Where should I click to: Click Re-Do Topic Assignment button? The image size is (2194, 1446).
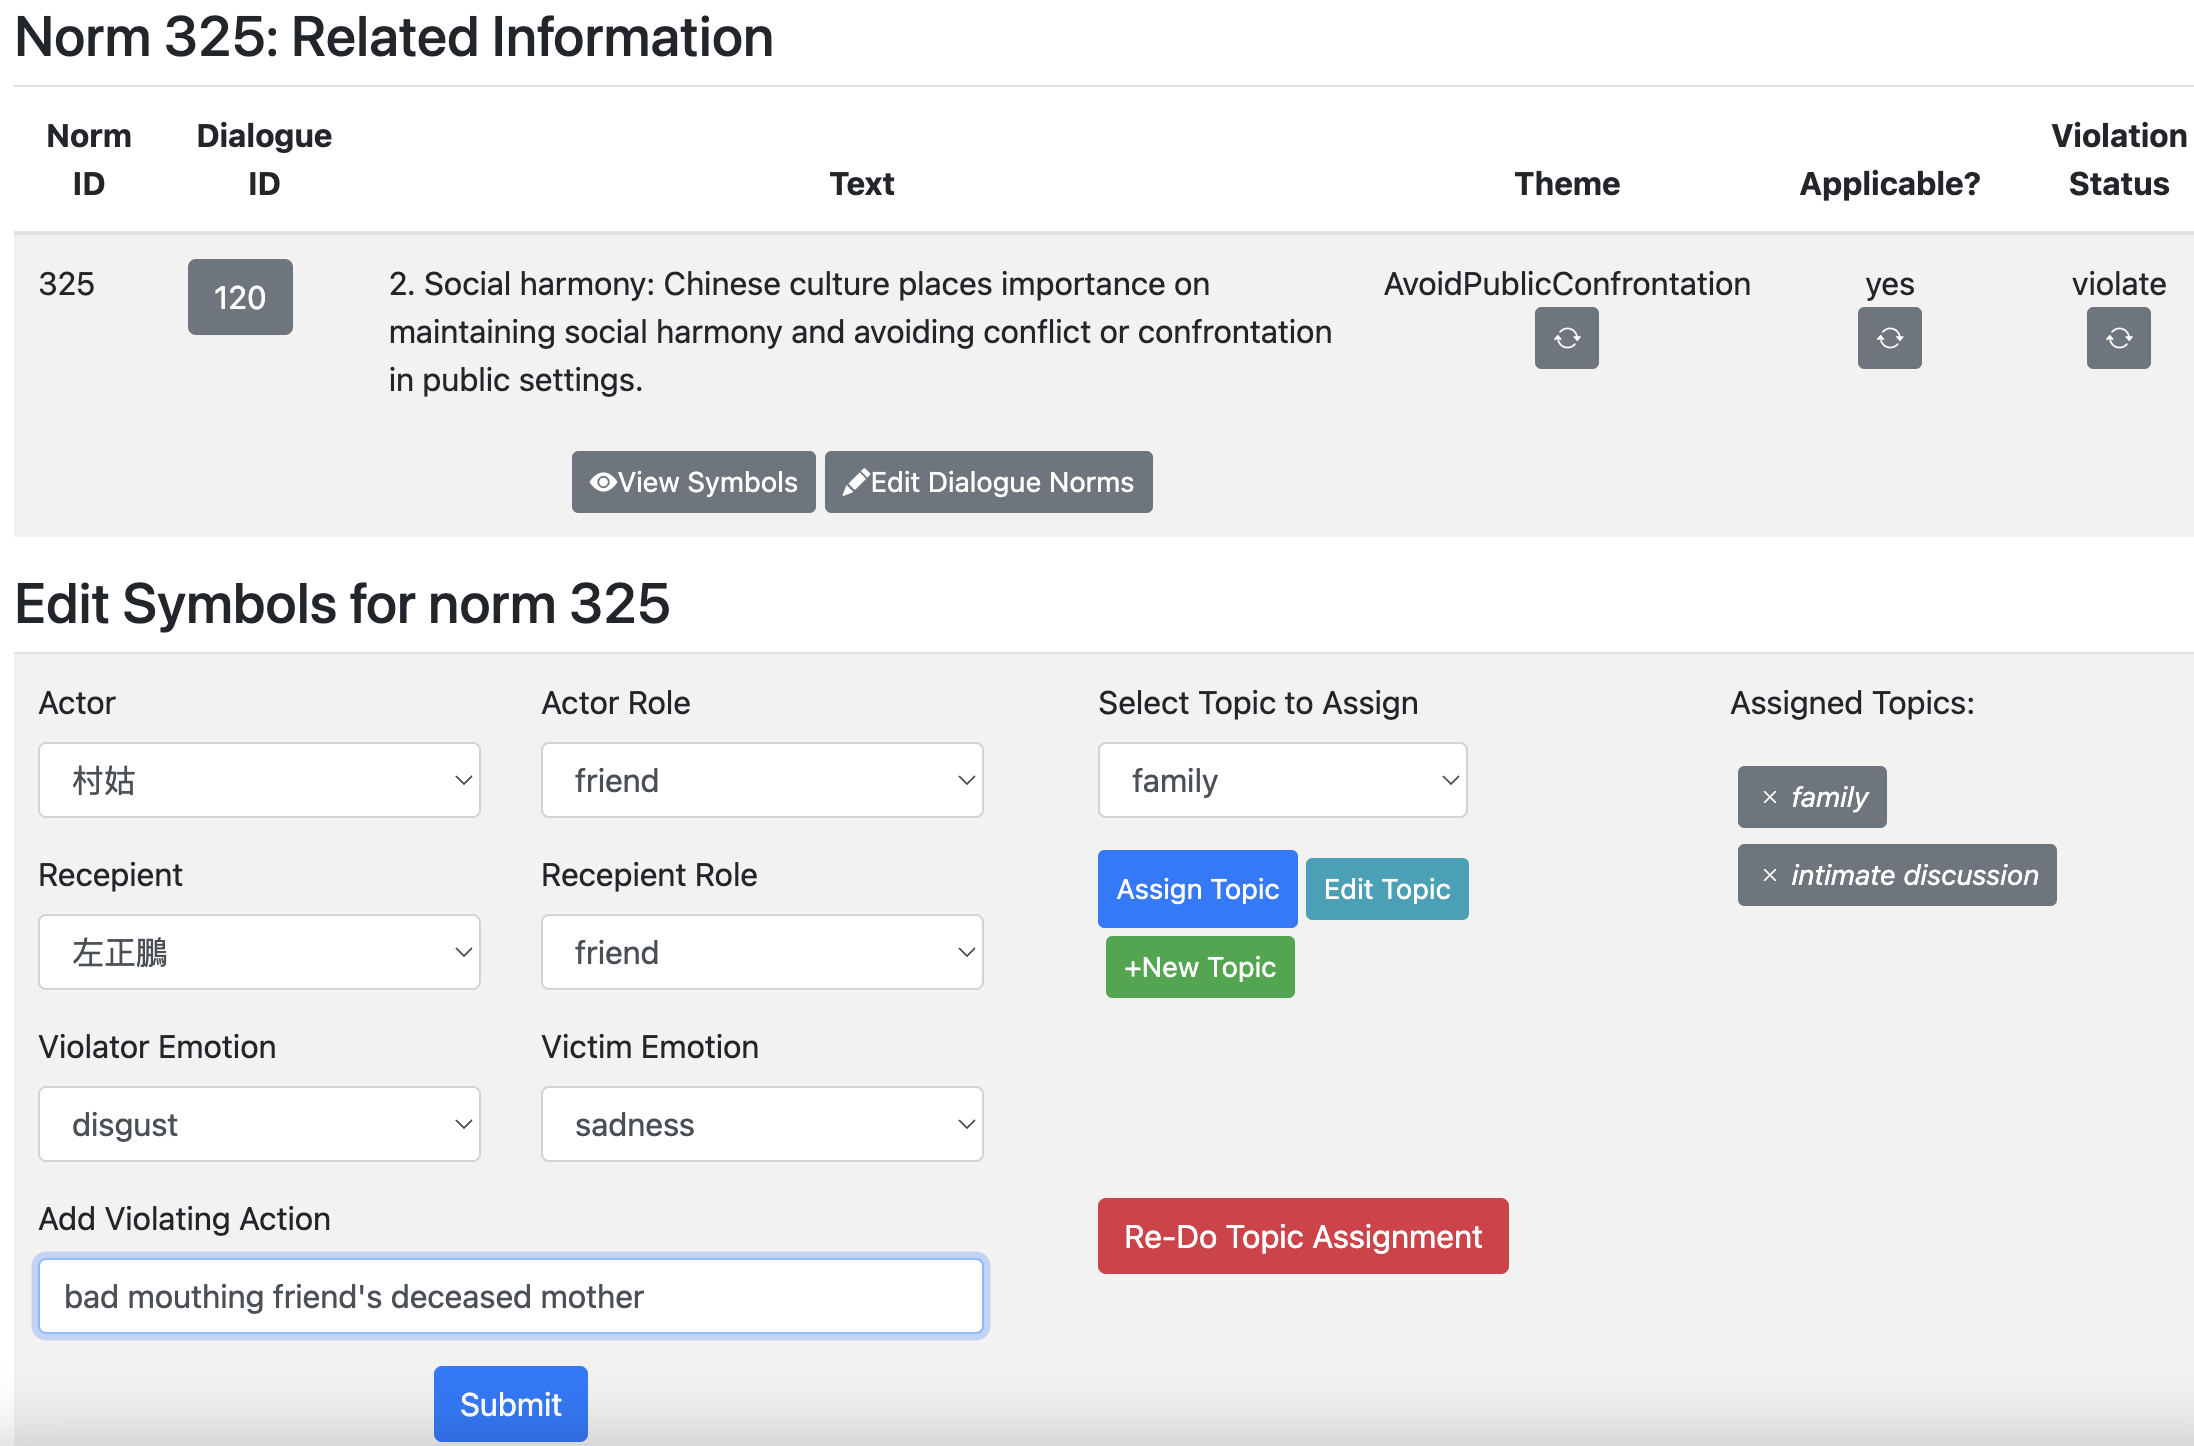pos(1302,1236)
